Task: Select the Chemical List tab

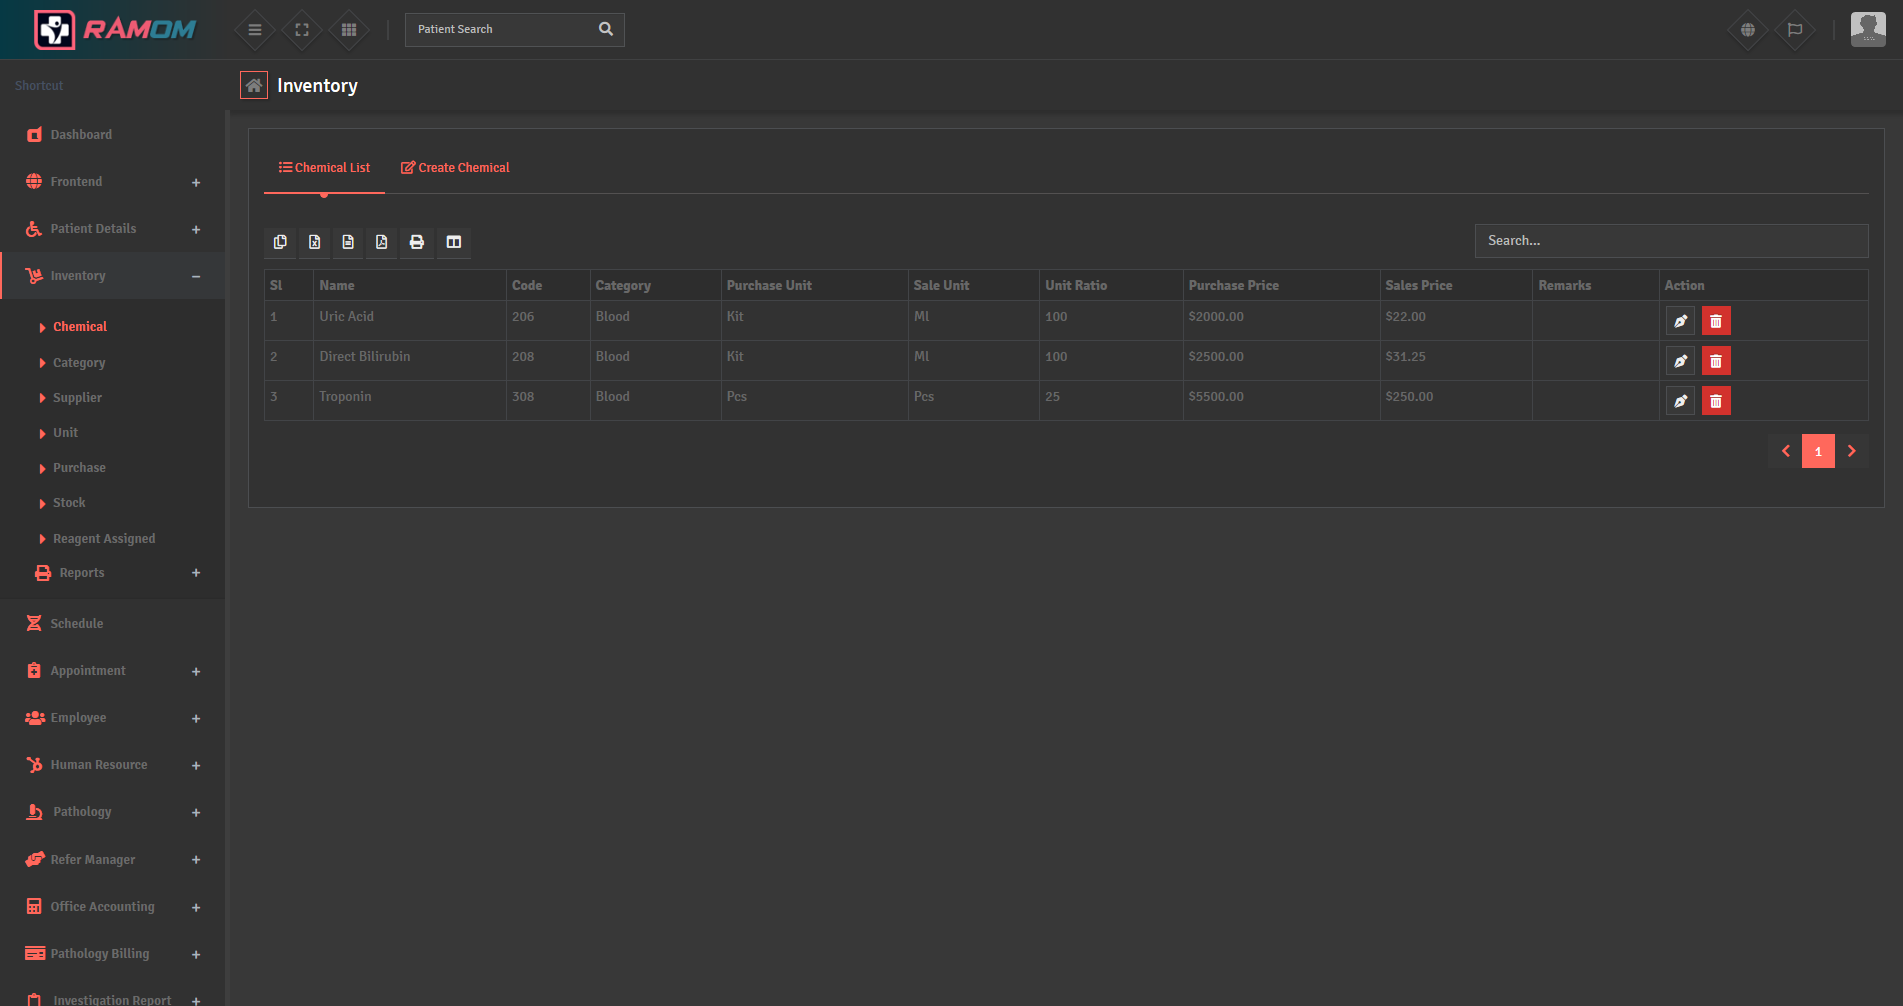Action: tap(324, 167)
